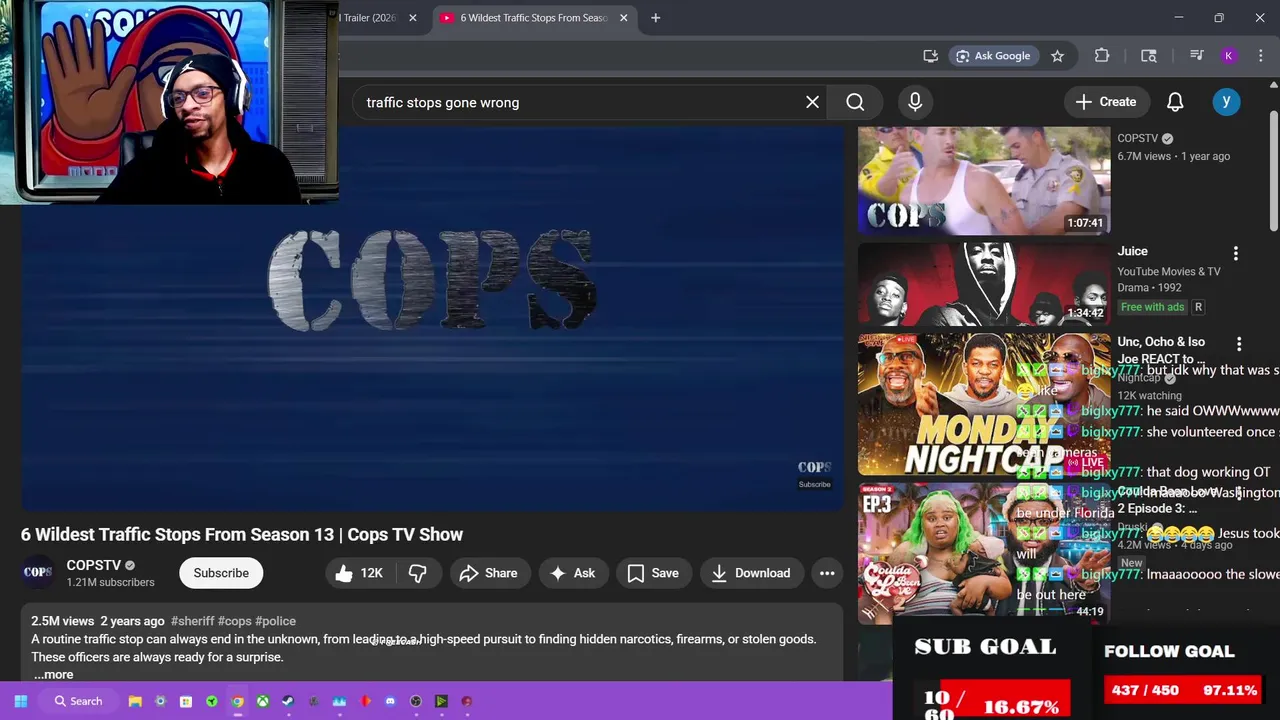The width and height of the screenshot is (1280, 720).
Task: Open the #police hashtag link
Action: coord(275,621)
